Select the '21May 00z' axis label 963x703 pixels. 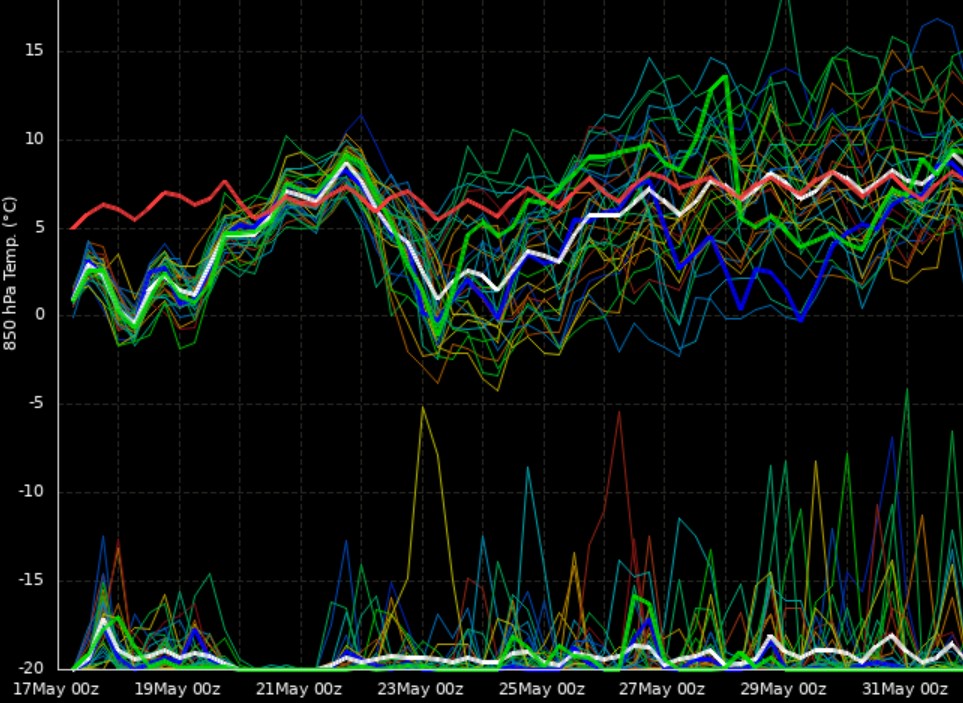[298, 689]
